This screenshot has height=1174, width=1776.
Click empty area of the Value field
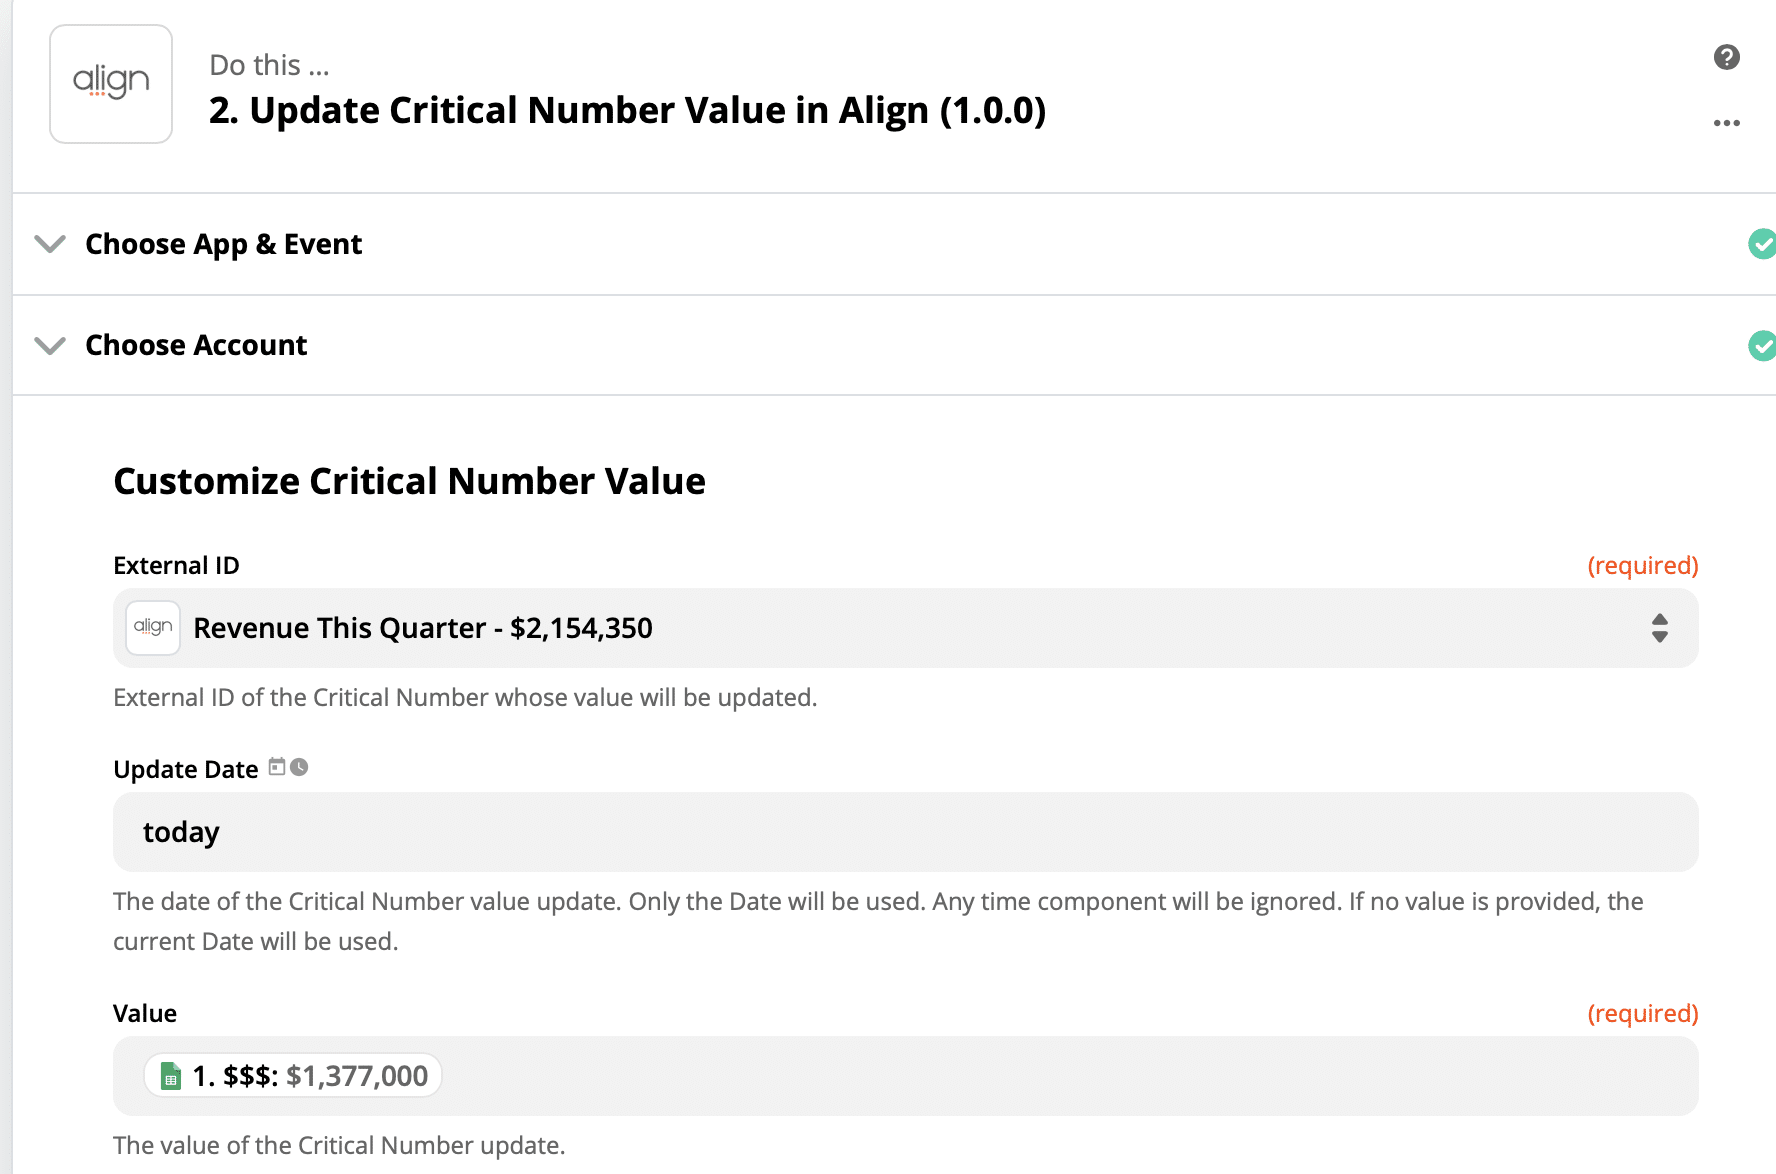pos(1000,1076)
